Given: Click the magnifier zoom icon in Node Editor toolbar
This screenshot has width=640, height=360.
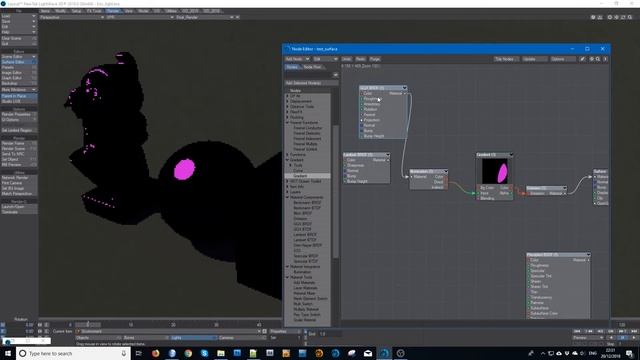Looking at the screenshot, I should [598, 59].
